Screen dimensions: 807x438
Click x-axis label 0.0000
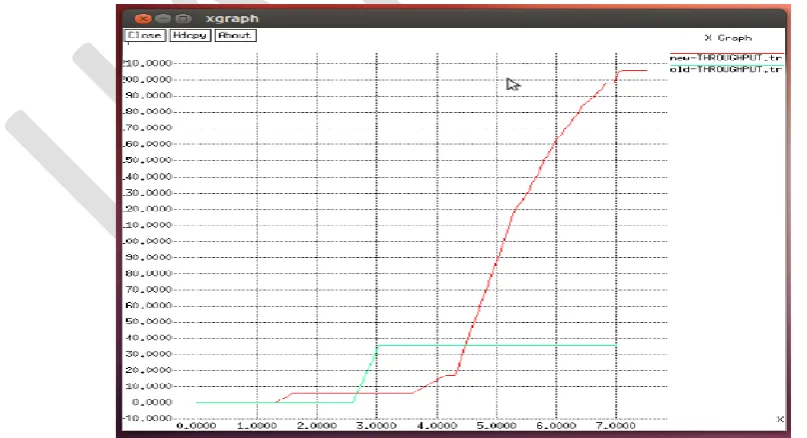click(x=197, y=426)
